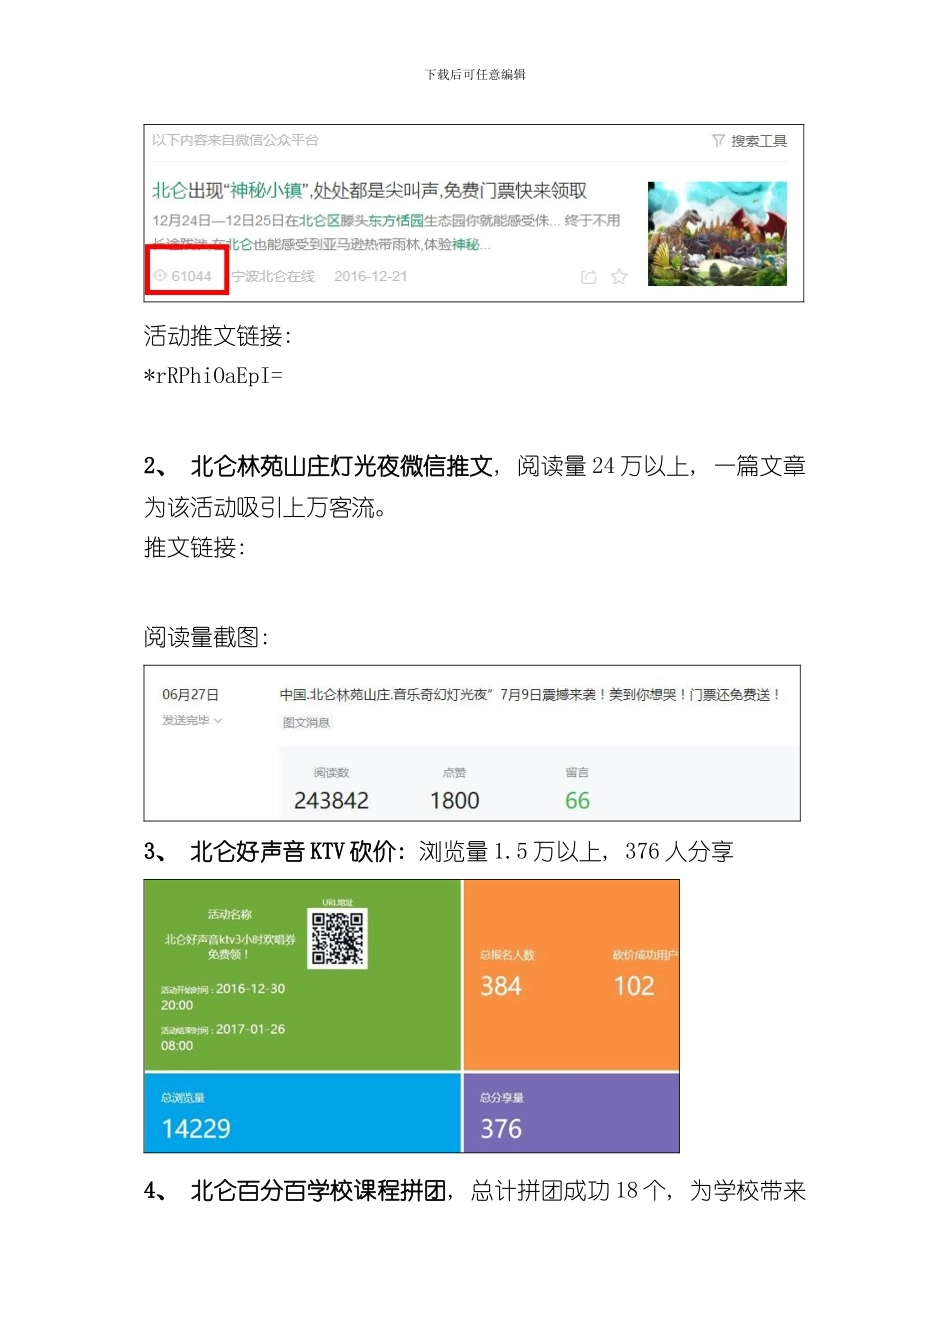This screenshot has width=950, height=1344.
Task: Click the 砍价成功用户 label
Action: coord(645,955)
